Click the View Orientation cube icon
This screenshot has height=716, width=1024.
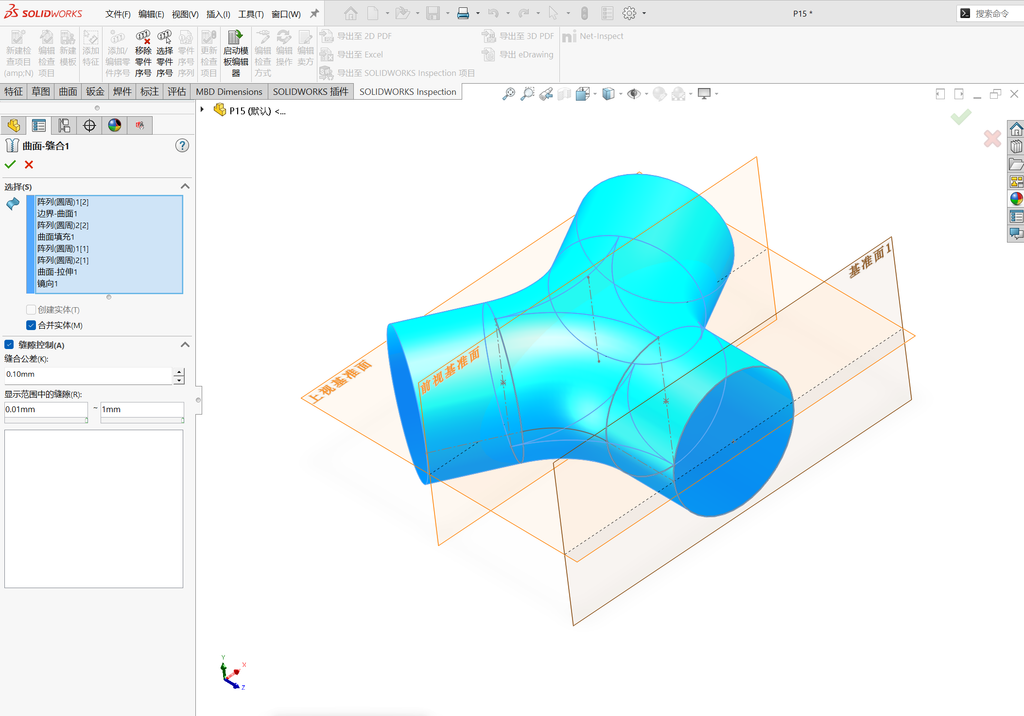coord(583,94)
